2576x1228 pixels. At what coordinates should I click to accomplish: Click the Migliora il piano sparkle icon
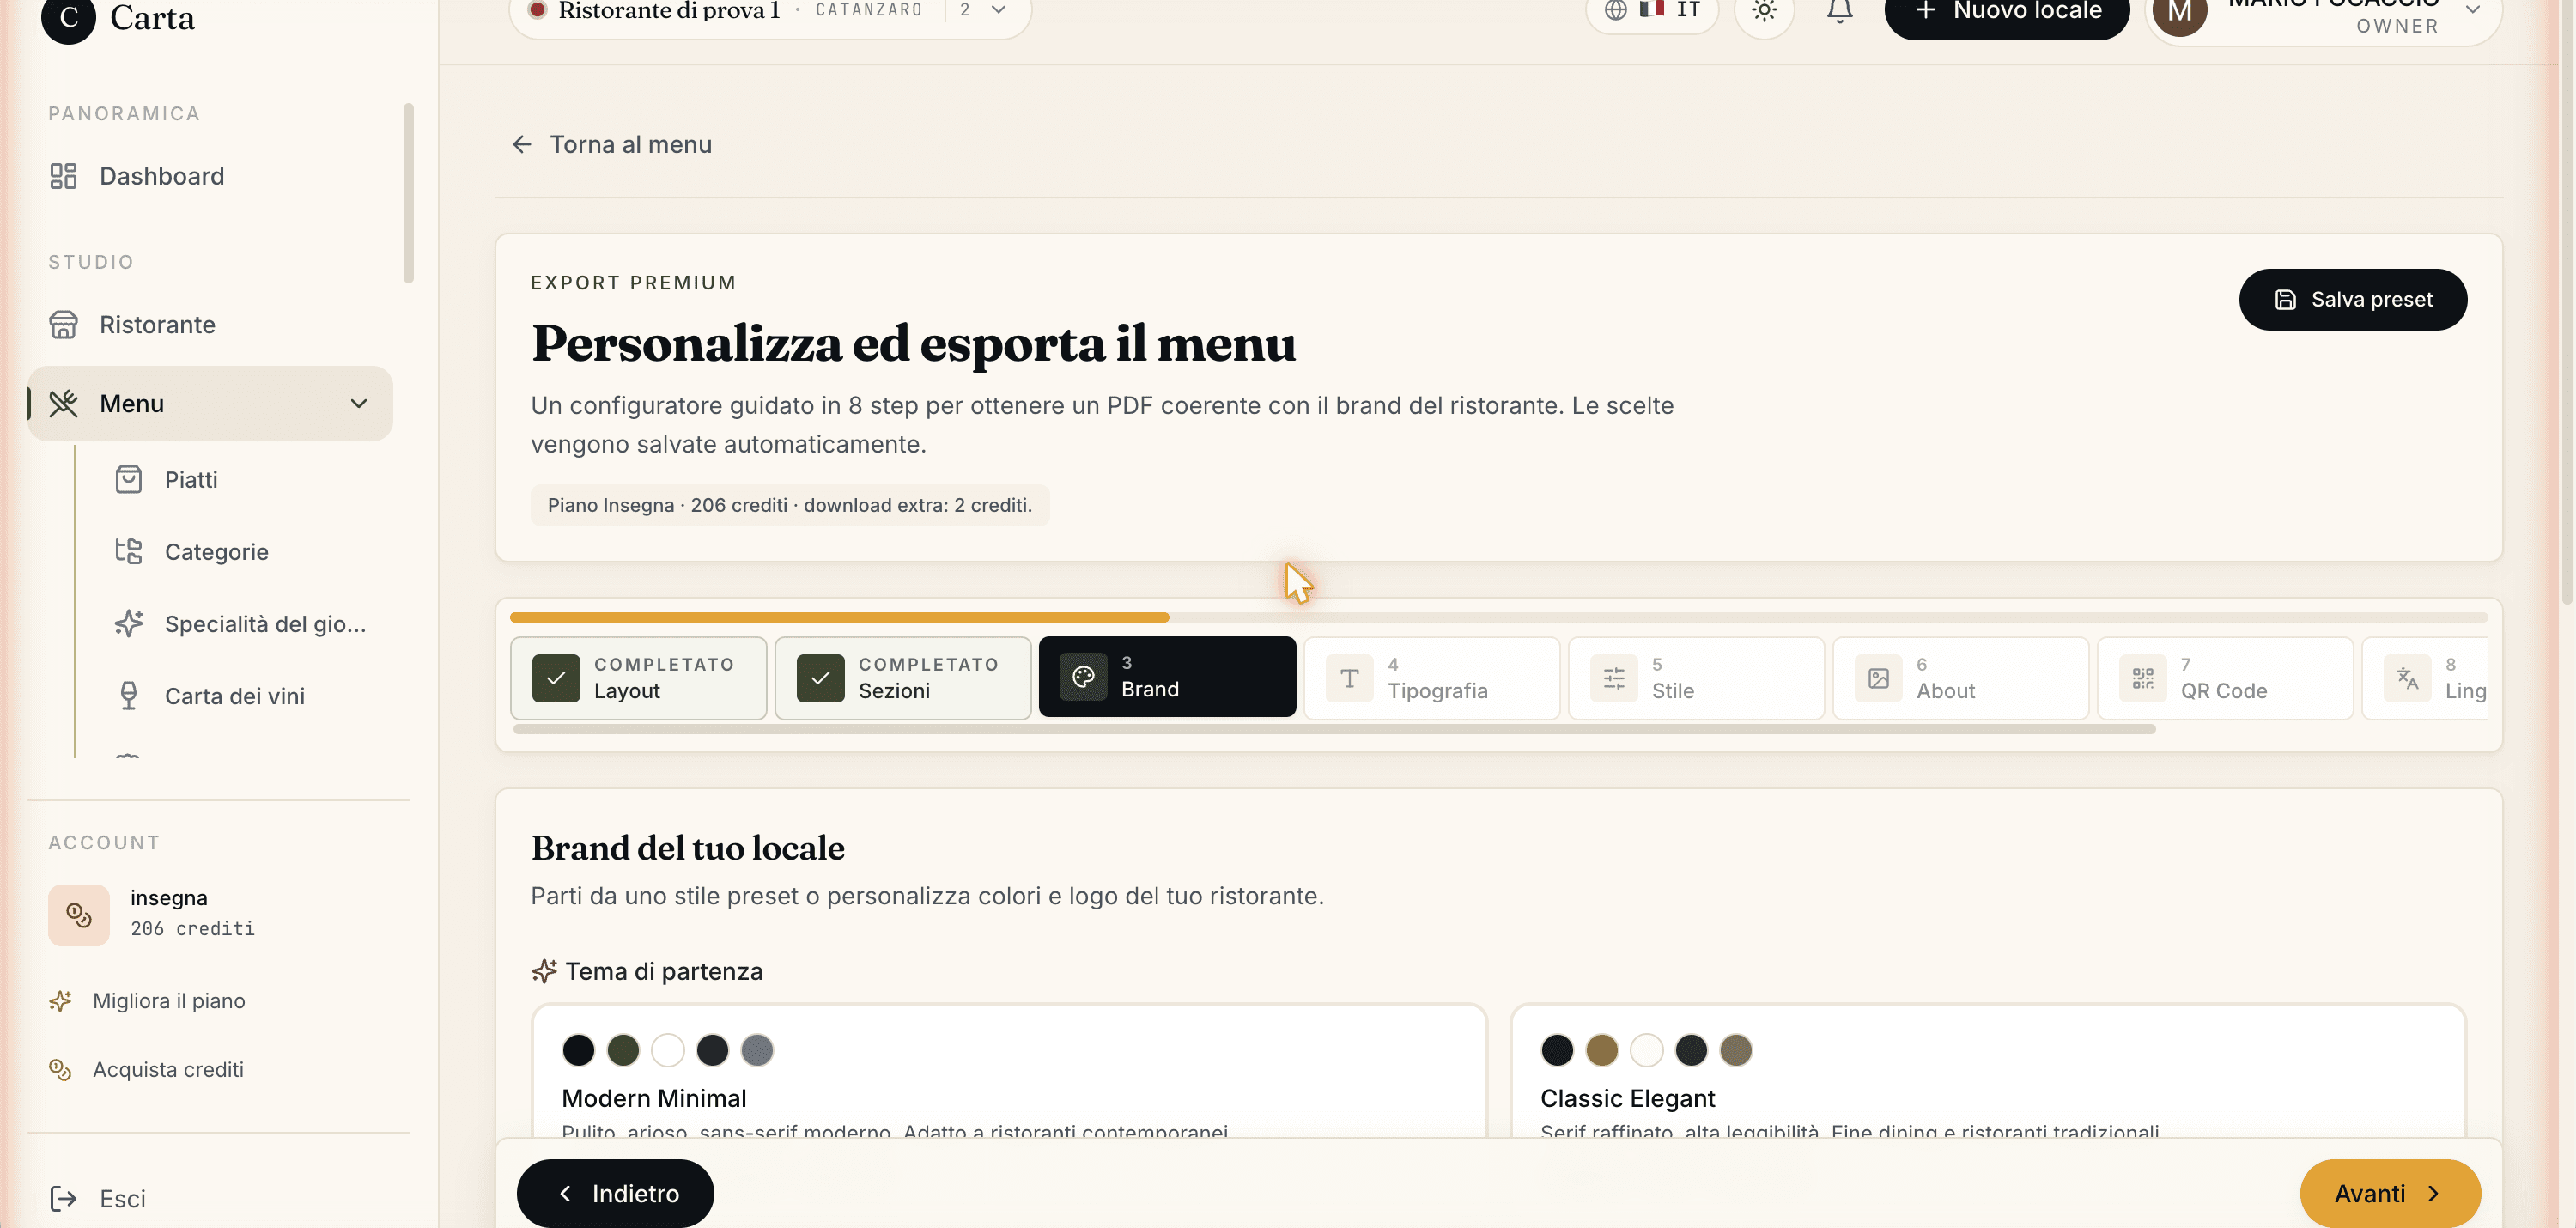click(x=60, y=1001)
